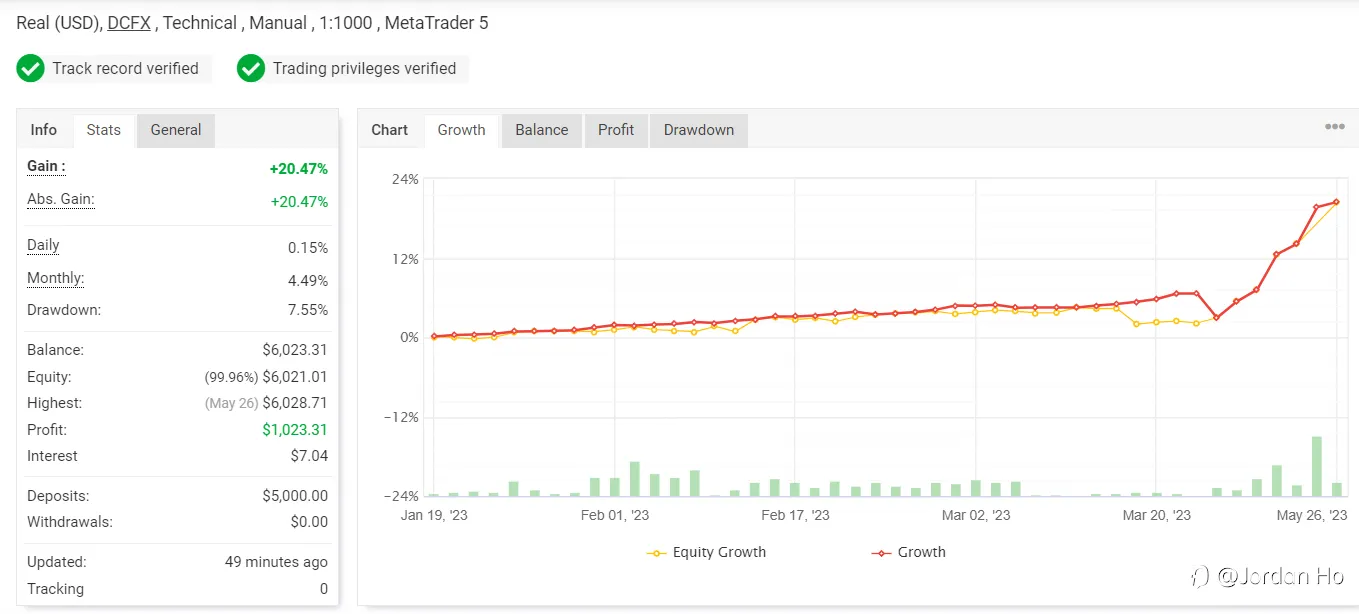Click the $1,023.31 Profit value
Screen dimensions: 1359x614
tap(295, 430)
